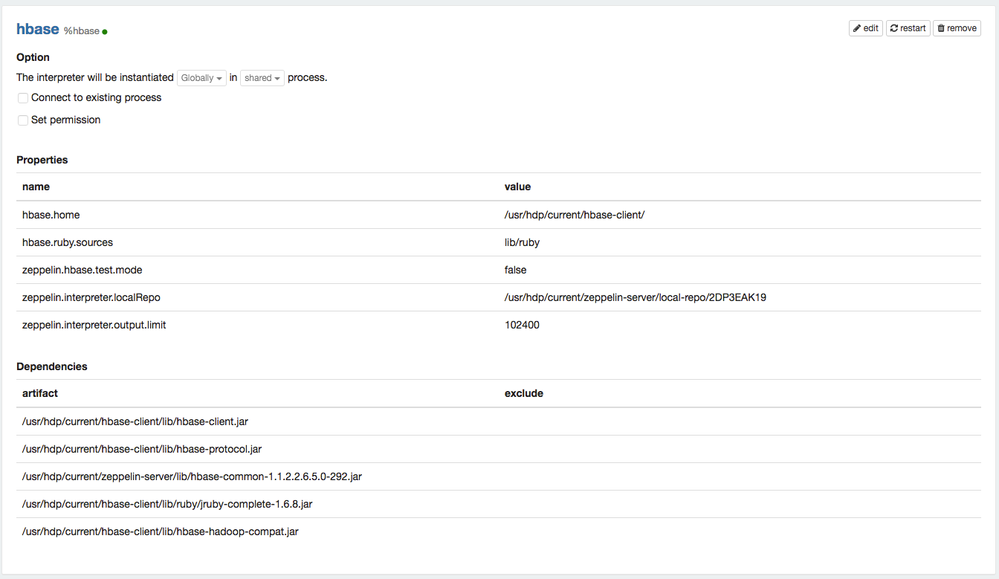Image resolution: width=999 pixels, height=579 pixels.
Task: Click the hbase-client.jar dependency artifact
Action: point(135,422)
